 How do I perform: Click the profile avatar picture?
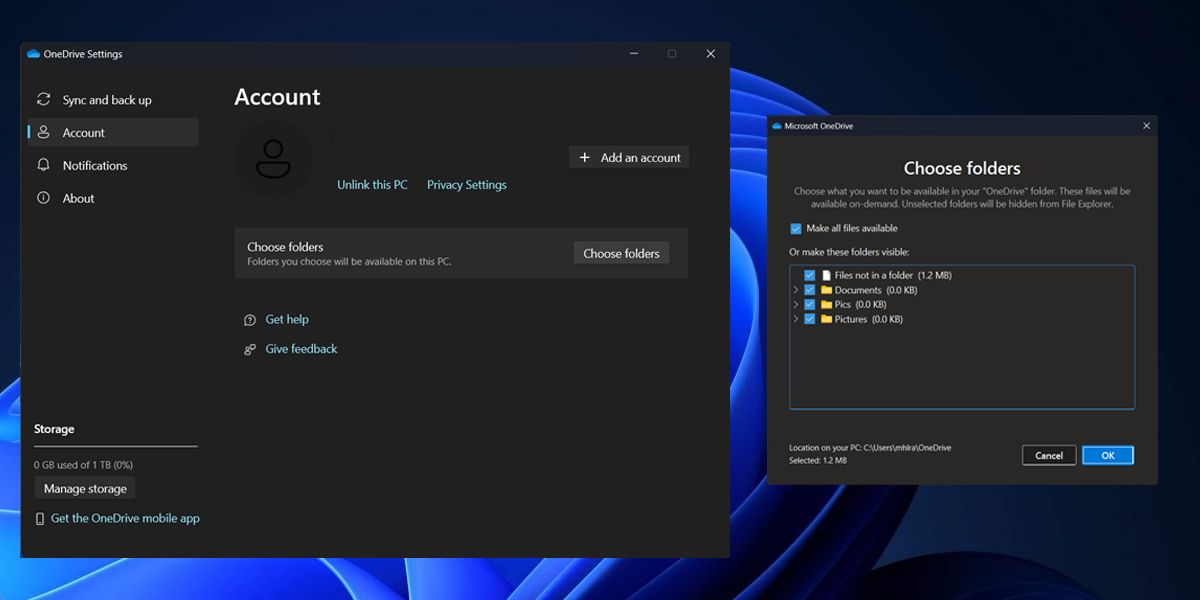point(273,160)
